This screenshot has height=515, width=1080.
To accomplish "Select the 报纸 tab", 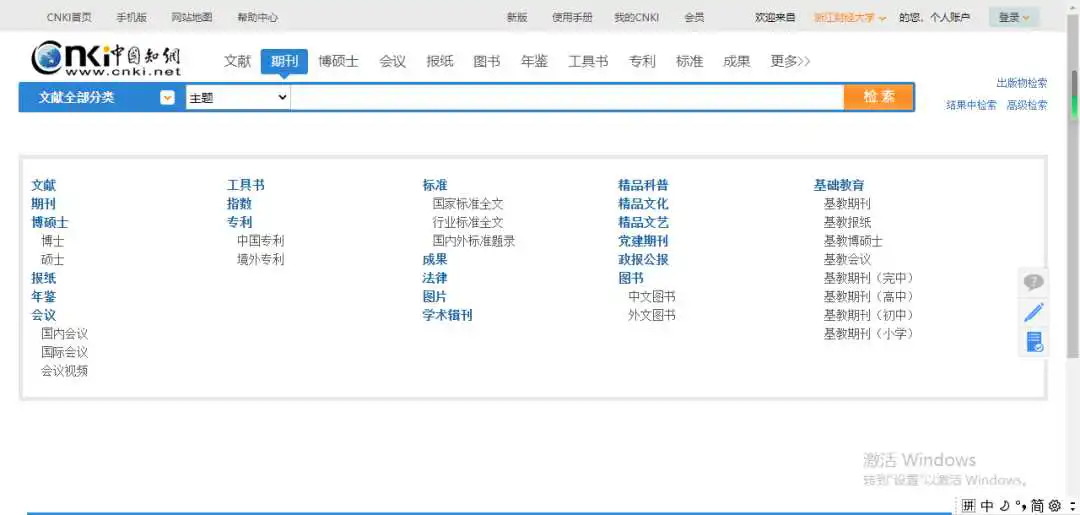I will tap(440, 61).
